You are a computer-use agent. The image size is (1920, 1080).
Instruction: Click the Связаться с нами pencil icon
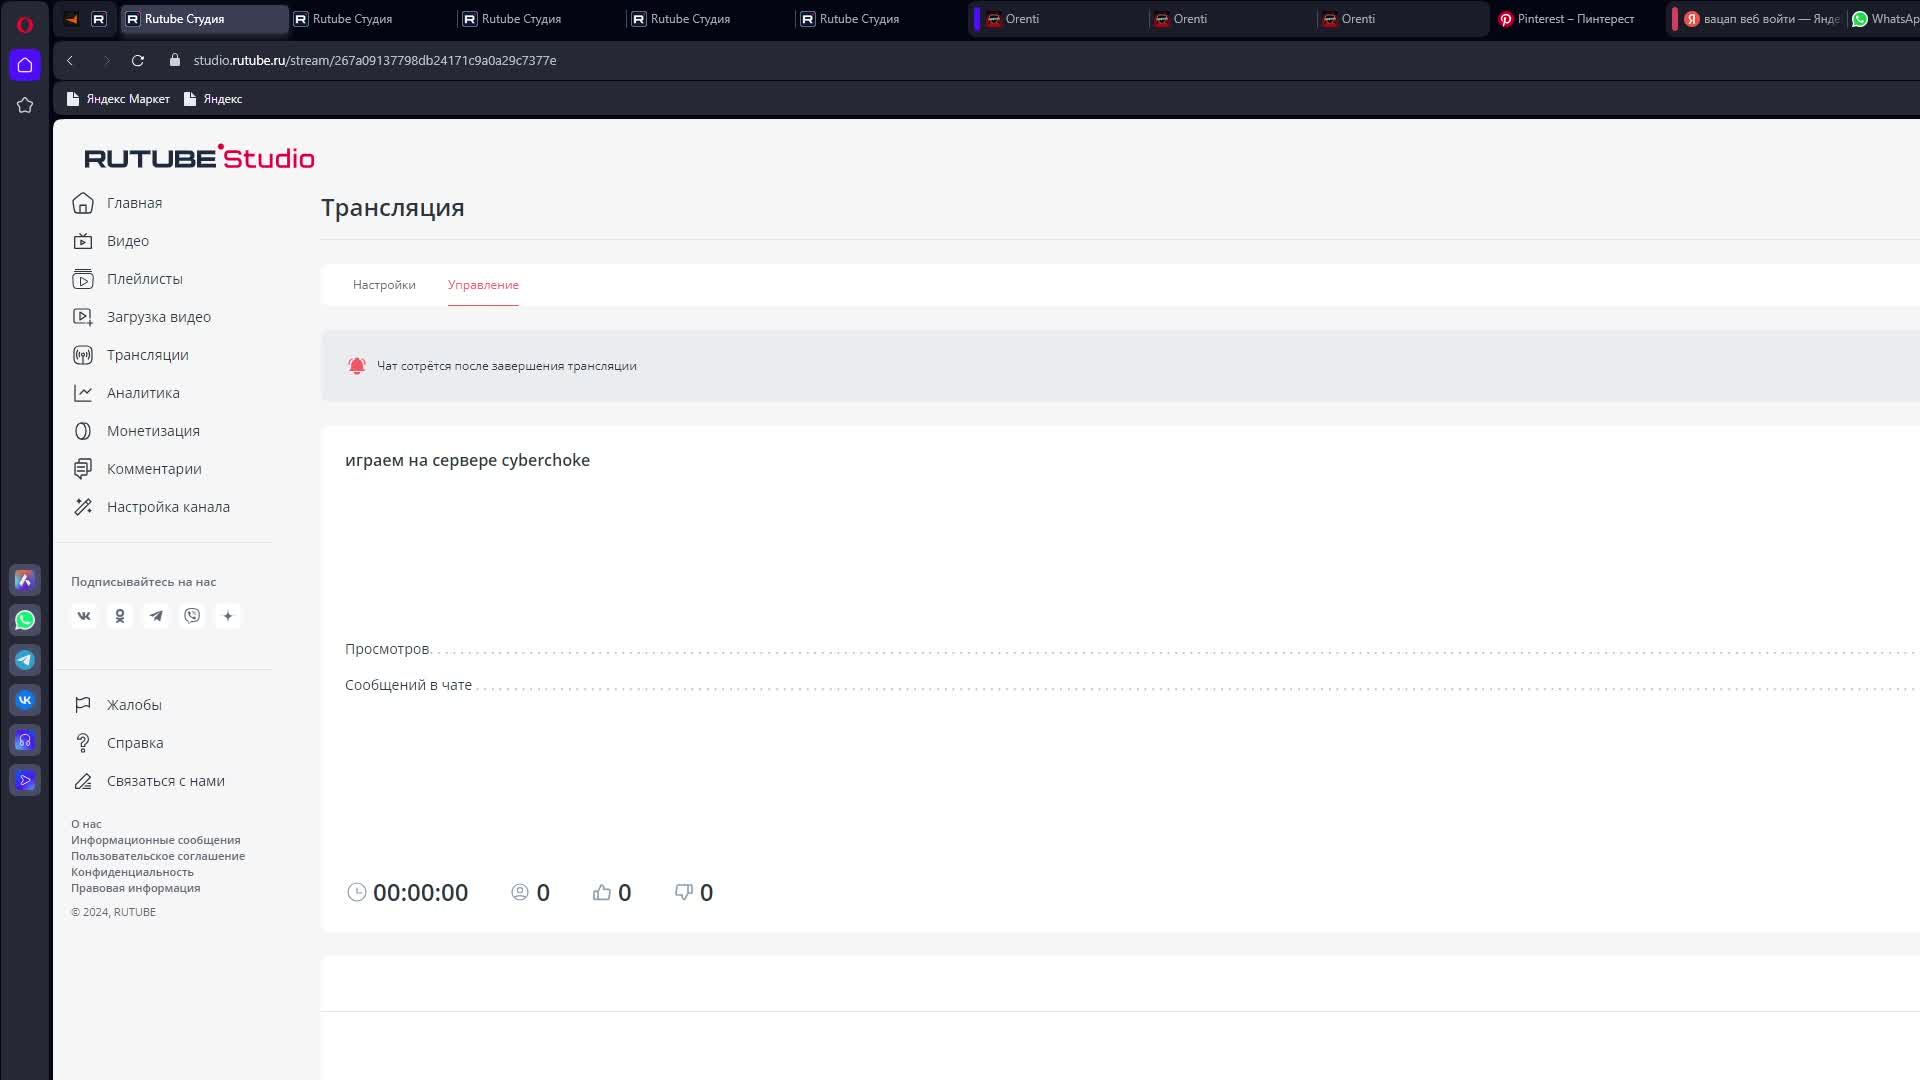[x=83, y=781]
